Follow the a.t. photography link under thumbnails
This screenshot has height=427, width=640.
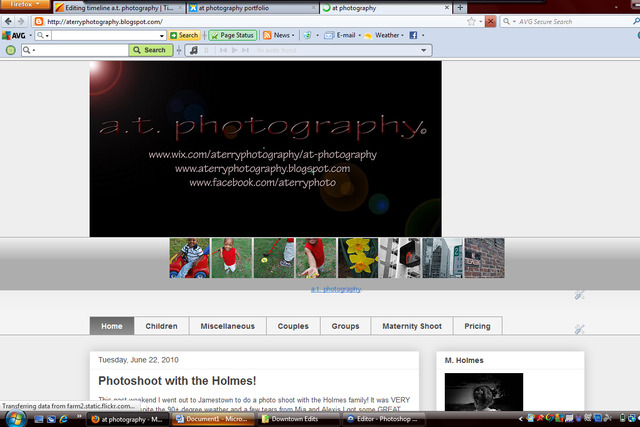coord(336,289)
